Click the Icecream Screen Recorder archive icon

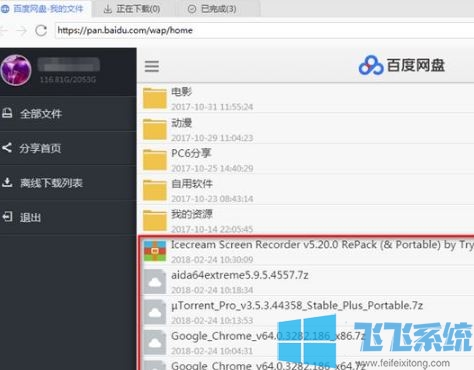[x=155, y=251]
